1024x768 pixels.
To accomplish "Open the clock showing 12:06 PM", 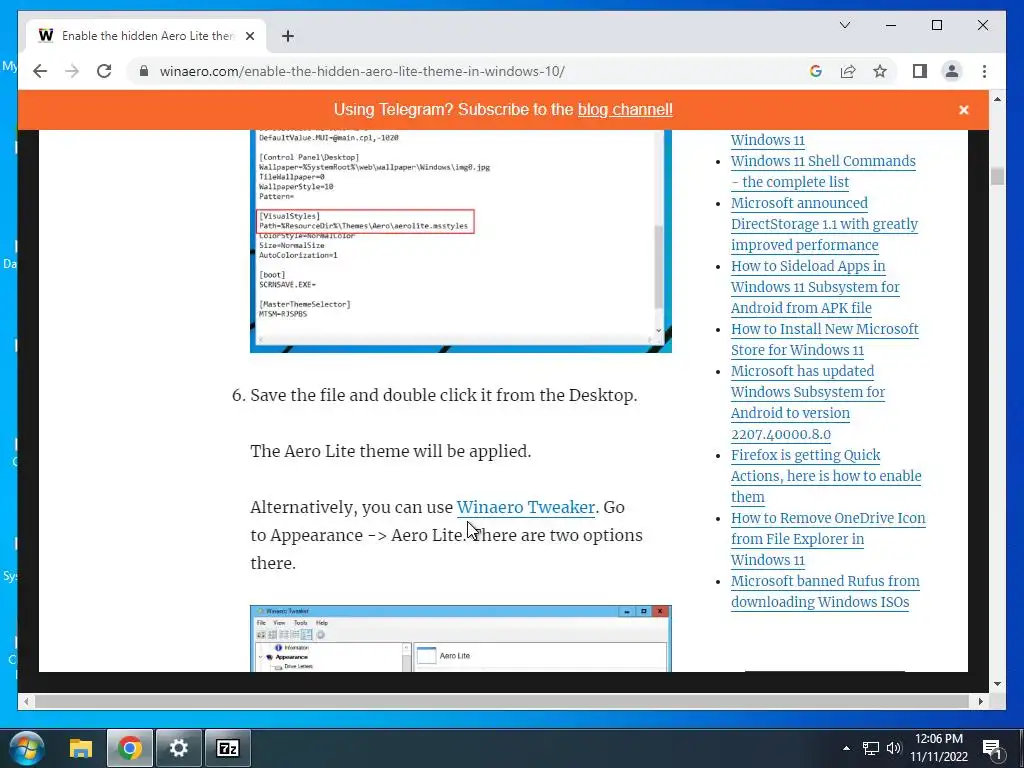I will (x=939, y=748).
